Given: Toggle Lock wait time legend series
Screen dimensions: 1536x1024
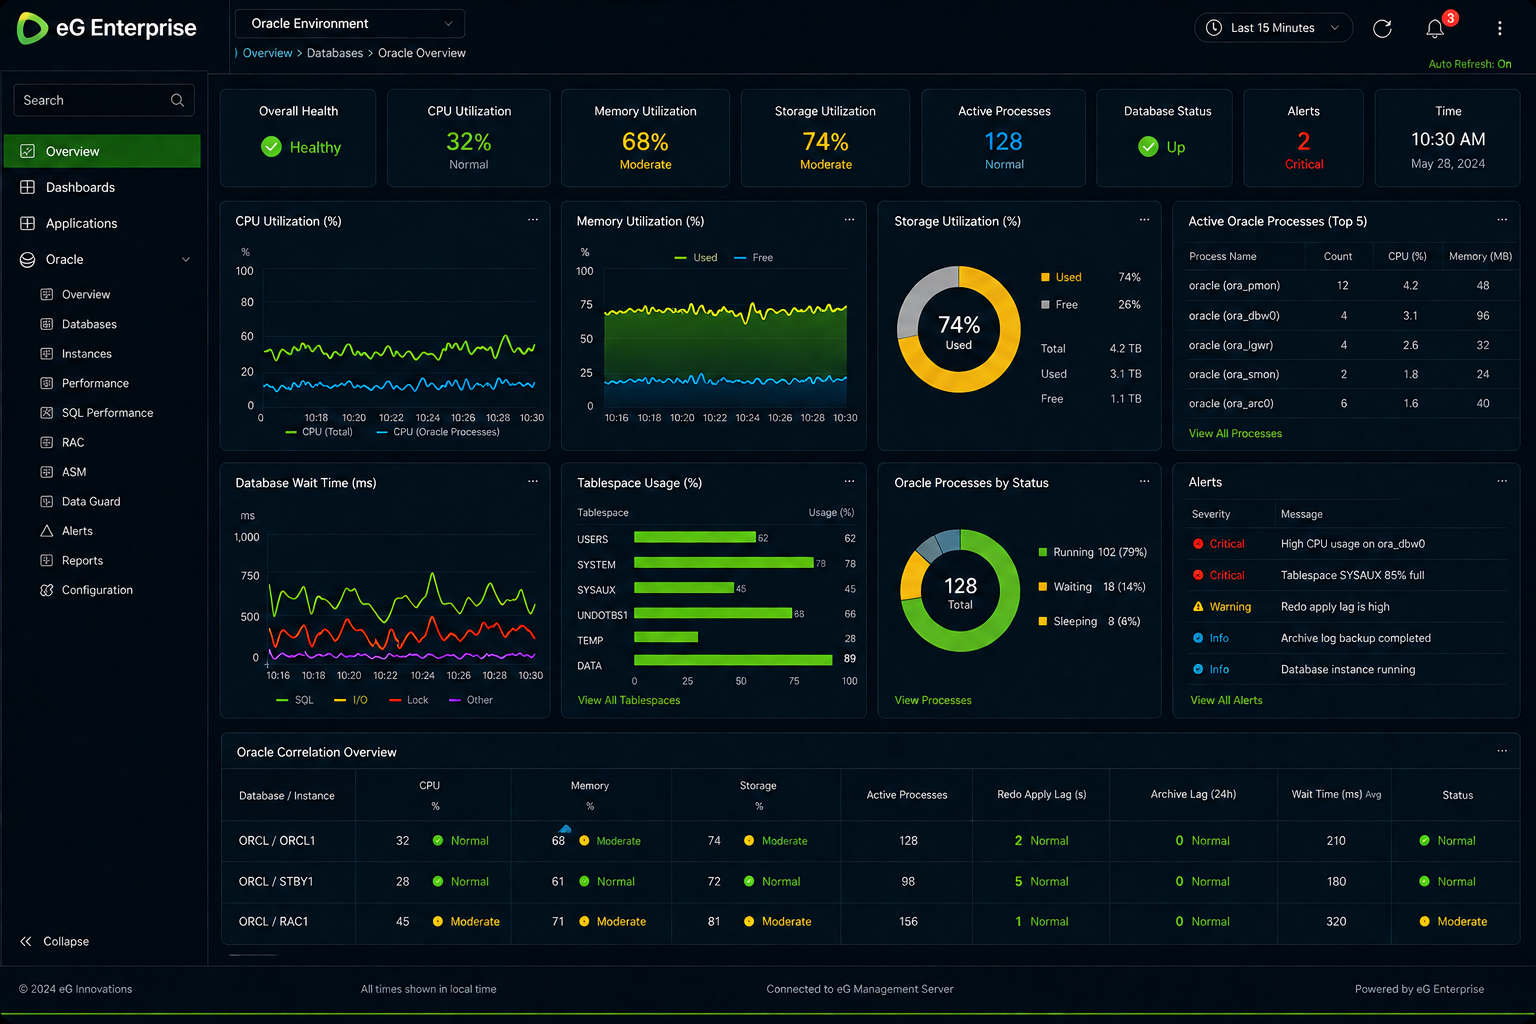Looking at the screenshot, I should point(408,700).
